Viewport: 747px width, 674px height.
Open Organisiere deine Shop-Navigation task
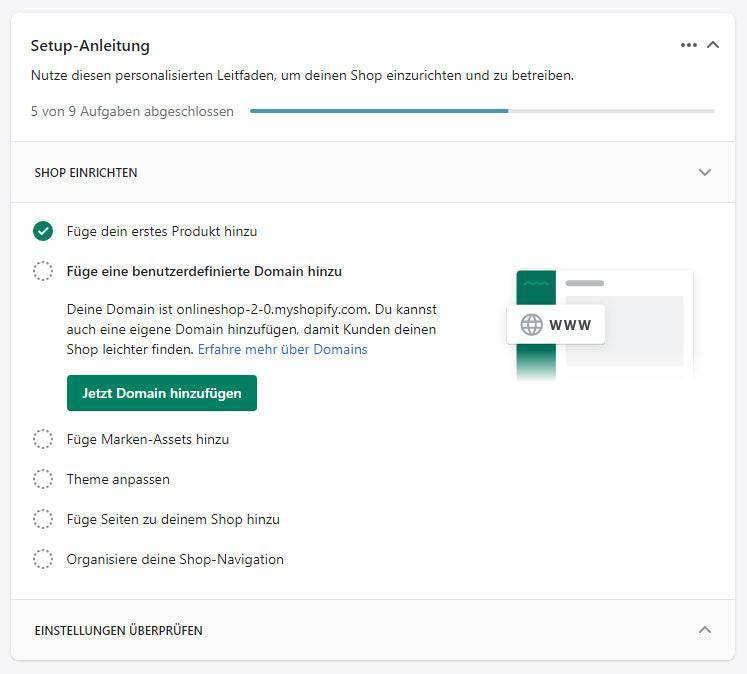tap(175, 559)
